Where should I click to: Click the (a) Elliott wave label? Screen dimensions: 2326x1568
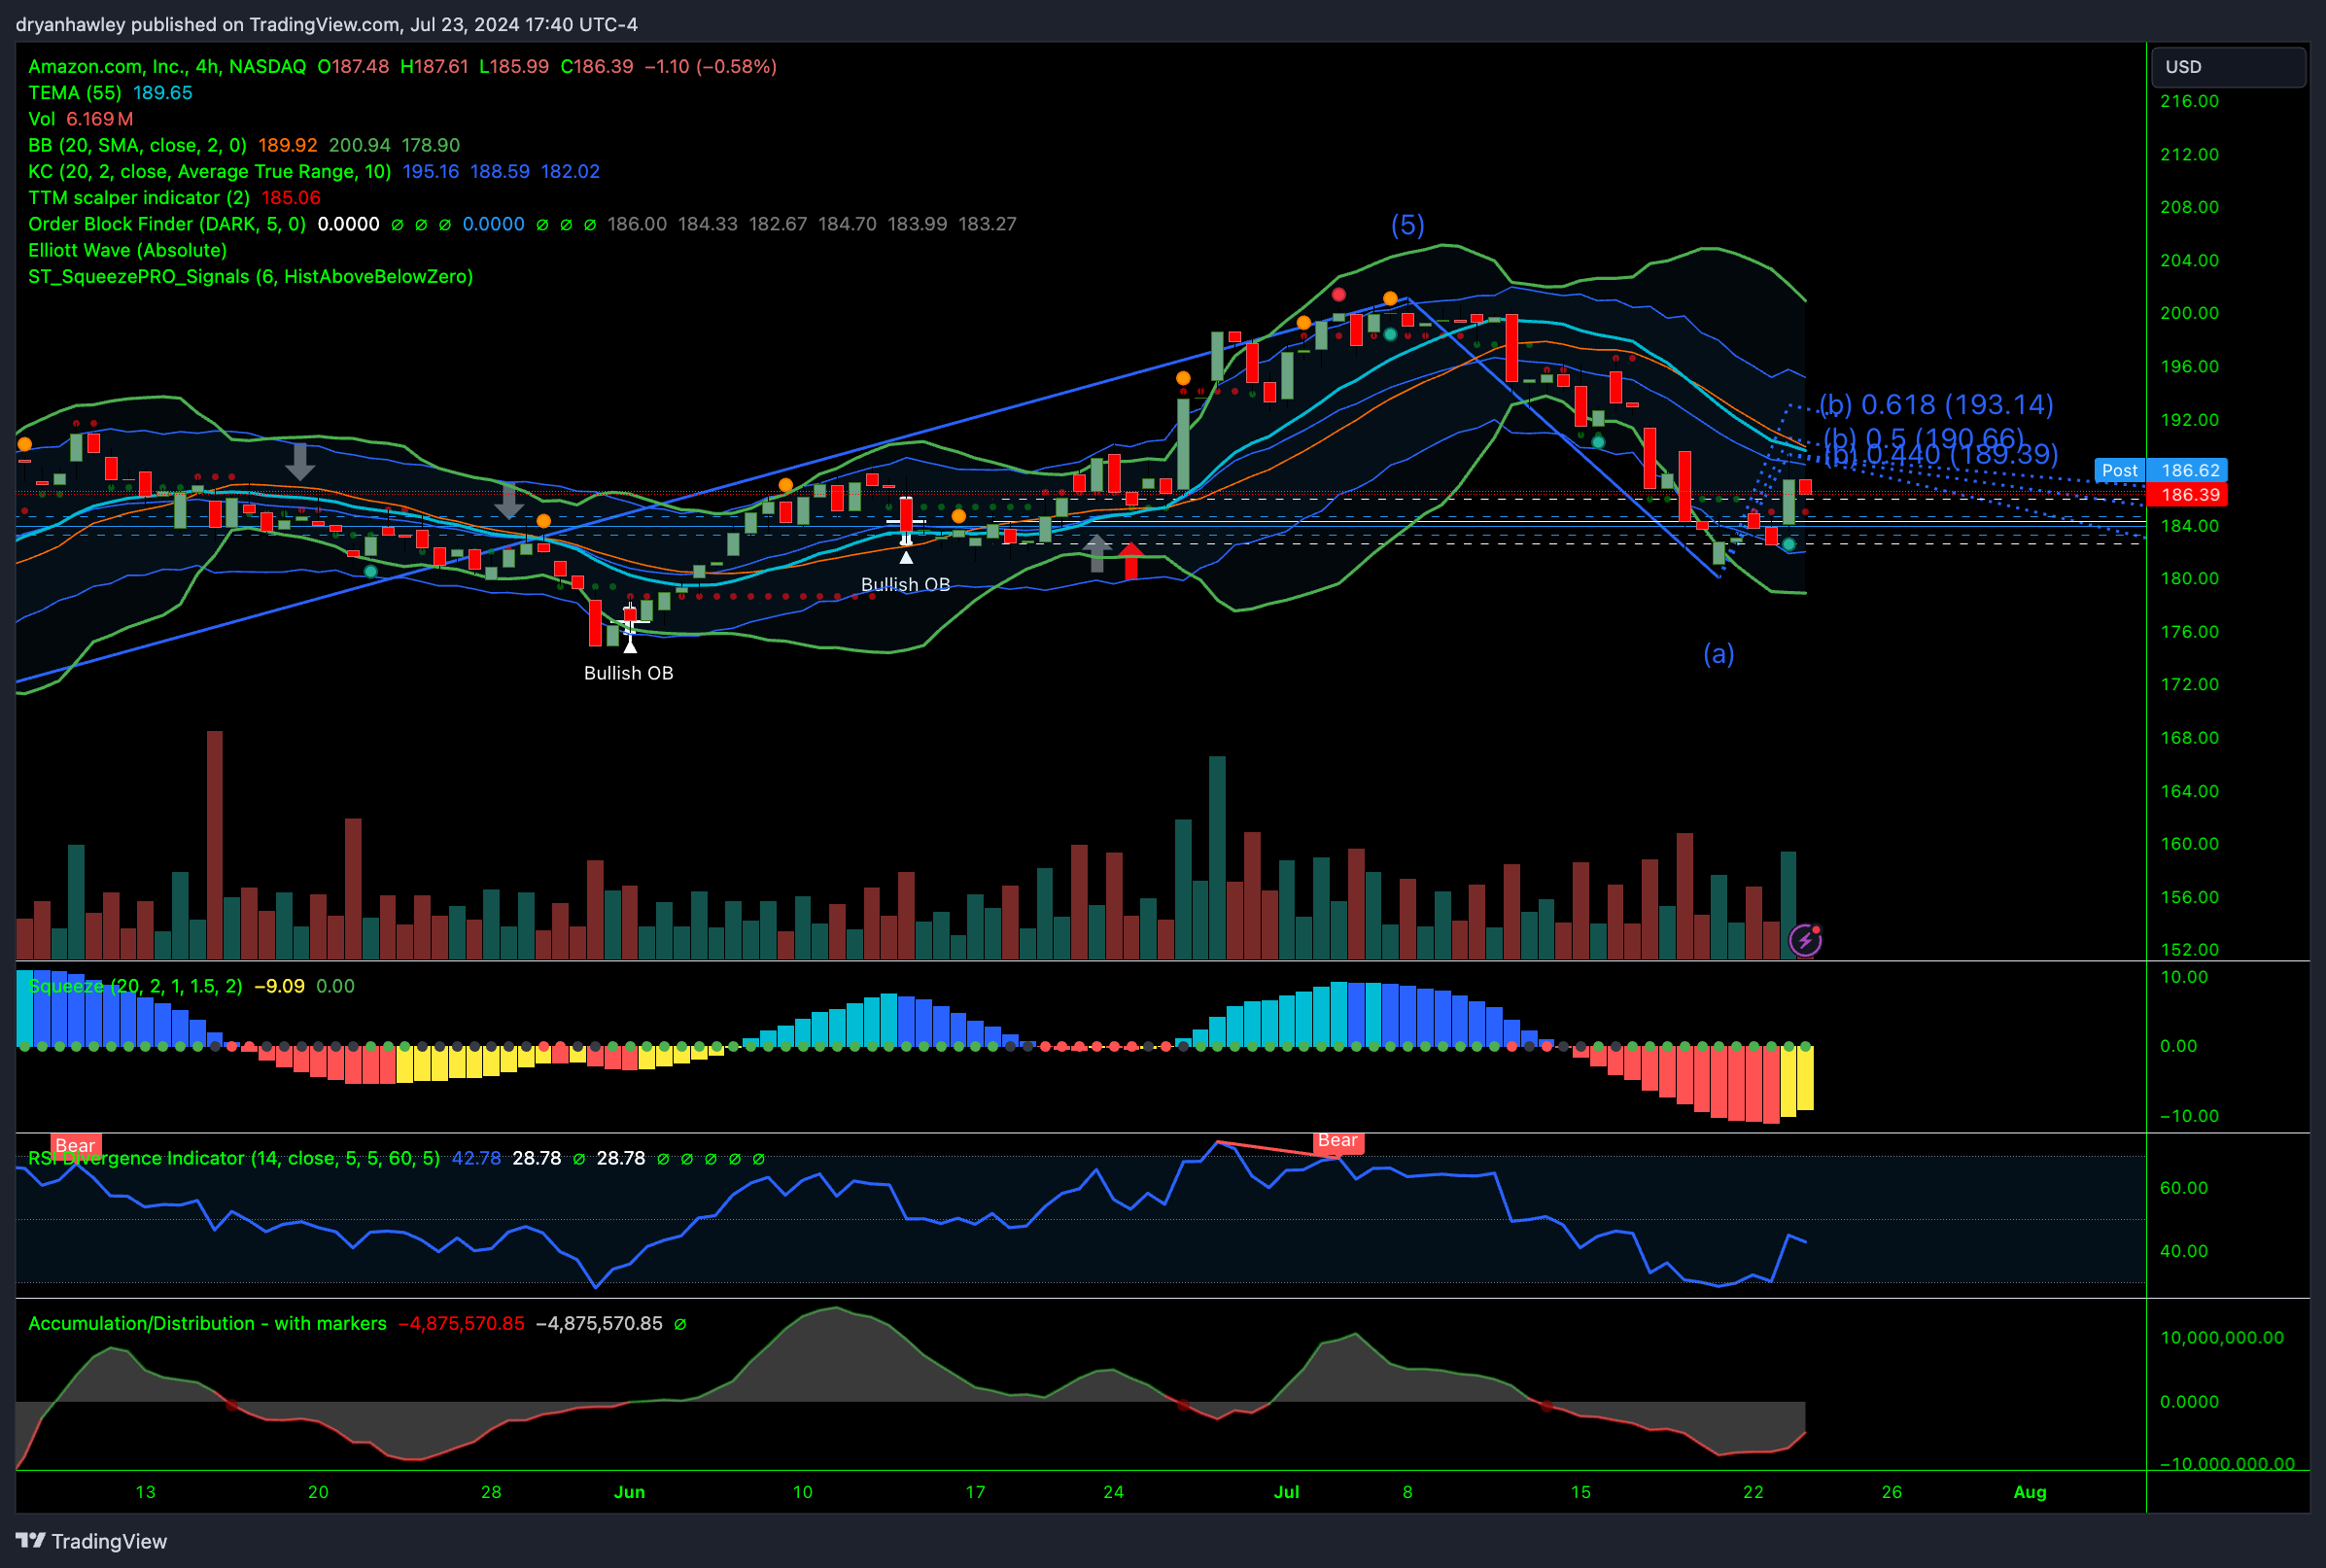click(1718, 654)
